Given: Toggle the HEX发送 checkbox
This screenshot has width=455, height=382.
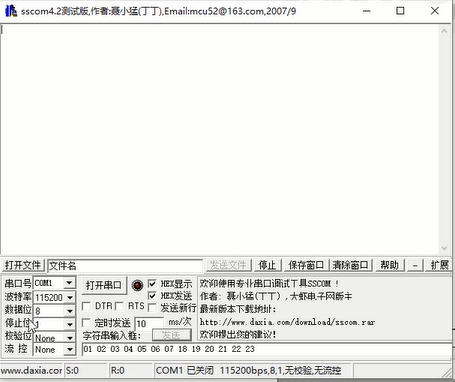Looking at the screenshot, I should 152,296.
